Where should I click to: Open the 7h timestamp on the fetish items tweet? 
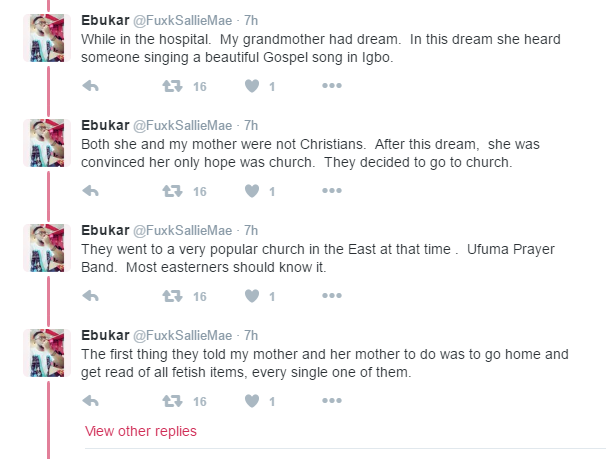click(252, 335)
